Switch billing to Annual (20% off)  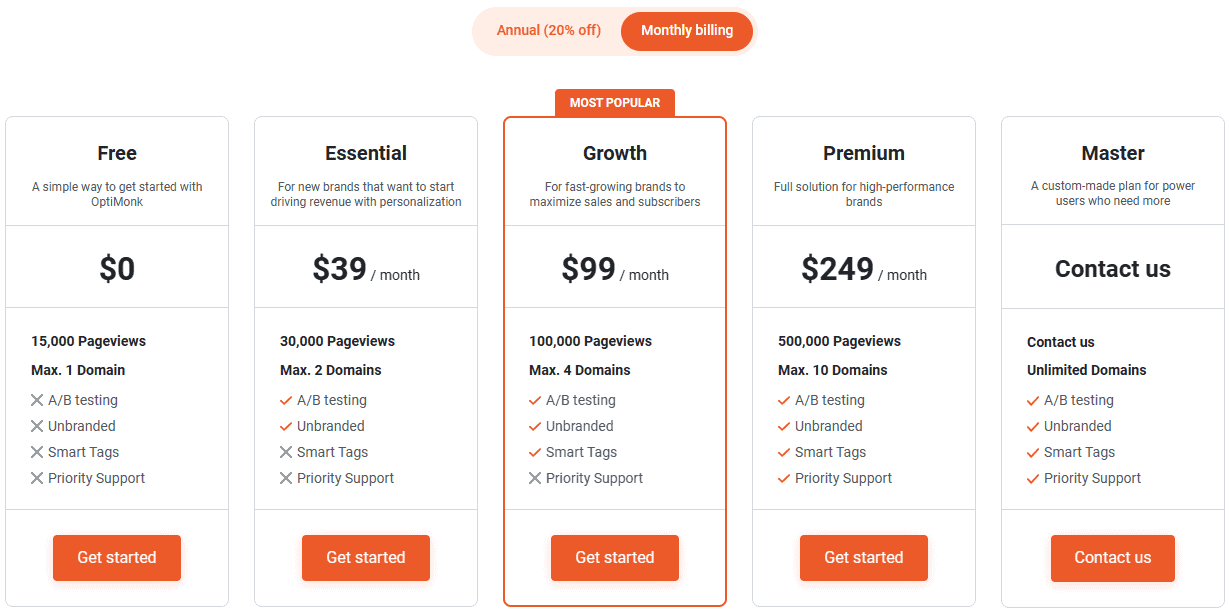[x=548, y=31]
